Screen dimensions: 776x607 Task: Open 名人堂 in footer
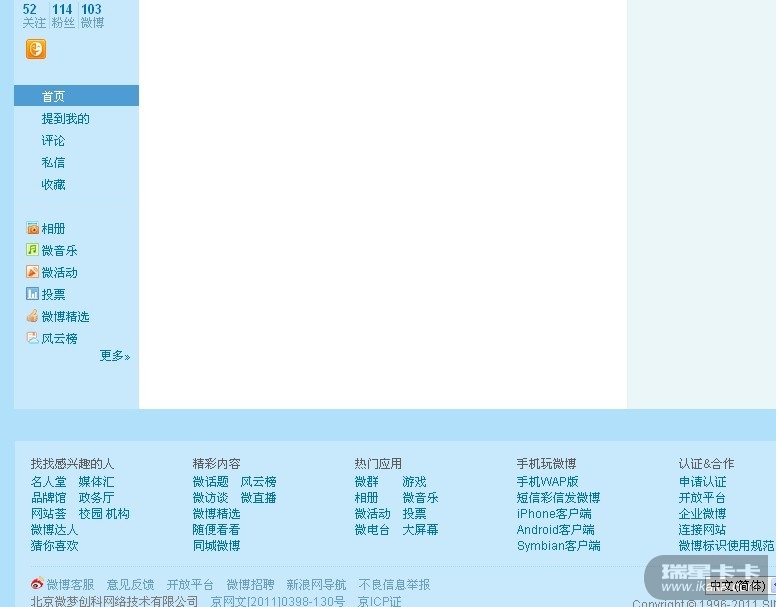[x=48, y=481]
